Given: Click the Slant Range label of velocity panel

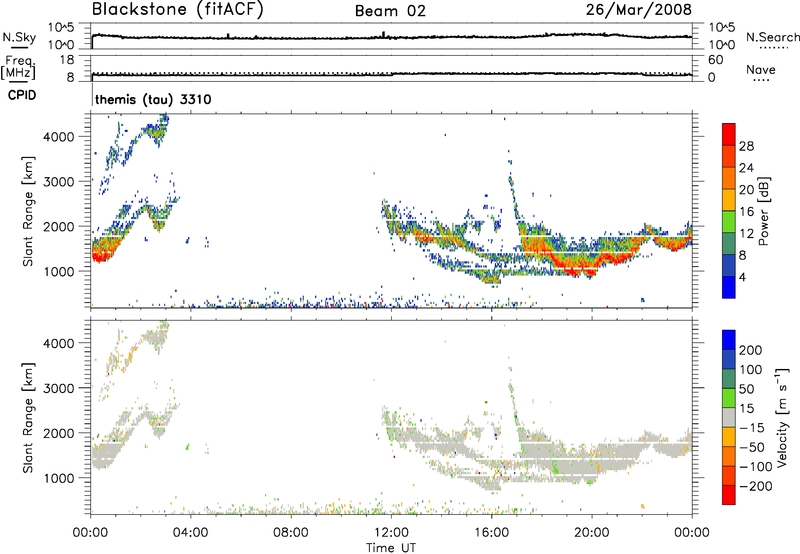Looking at the screenshot, I should [x=28, y=417].
